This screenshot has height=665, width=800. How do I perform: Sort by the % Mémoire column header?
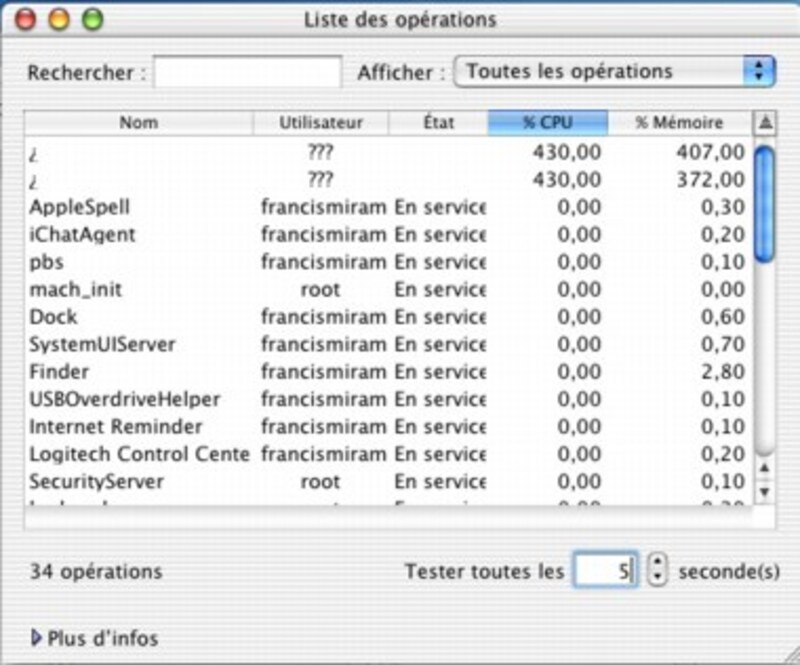click(x=679, y=122)
